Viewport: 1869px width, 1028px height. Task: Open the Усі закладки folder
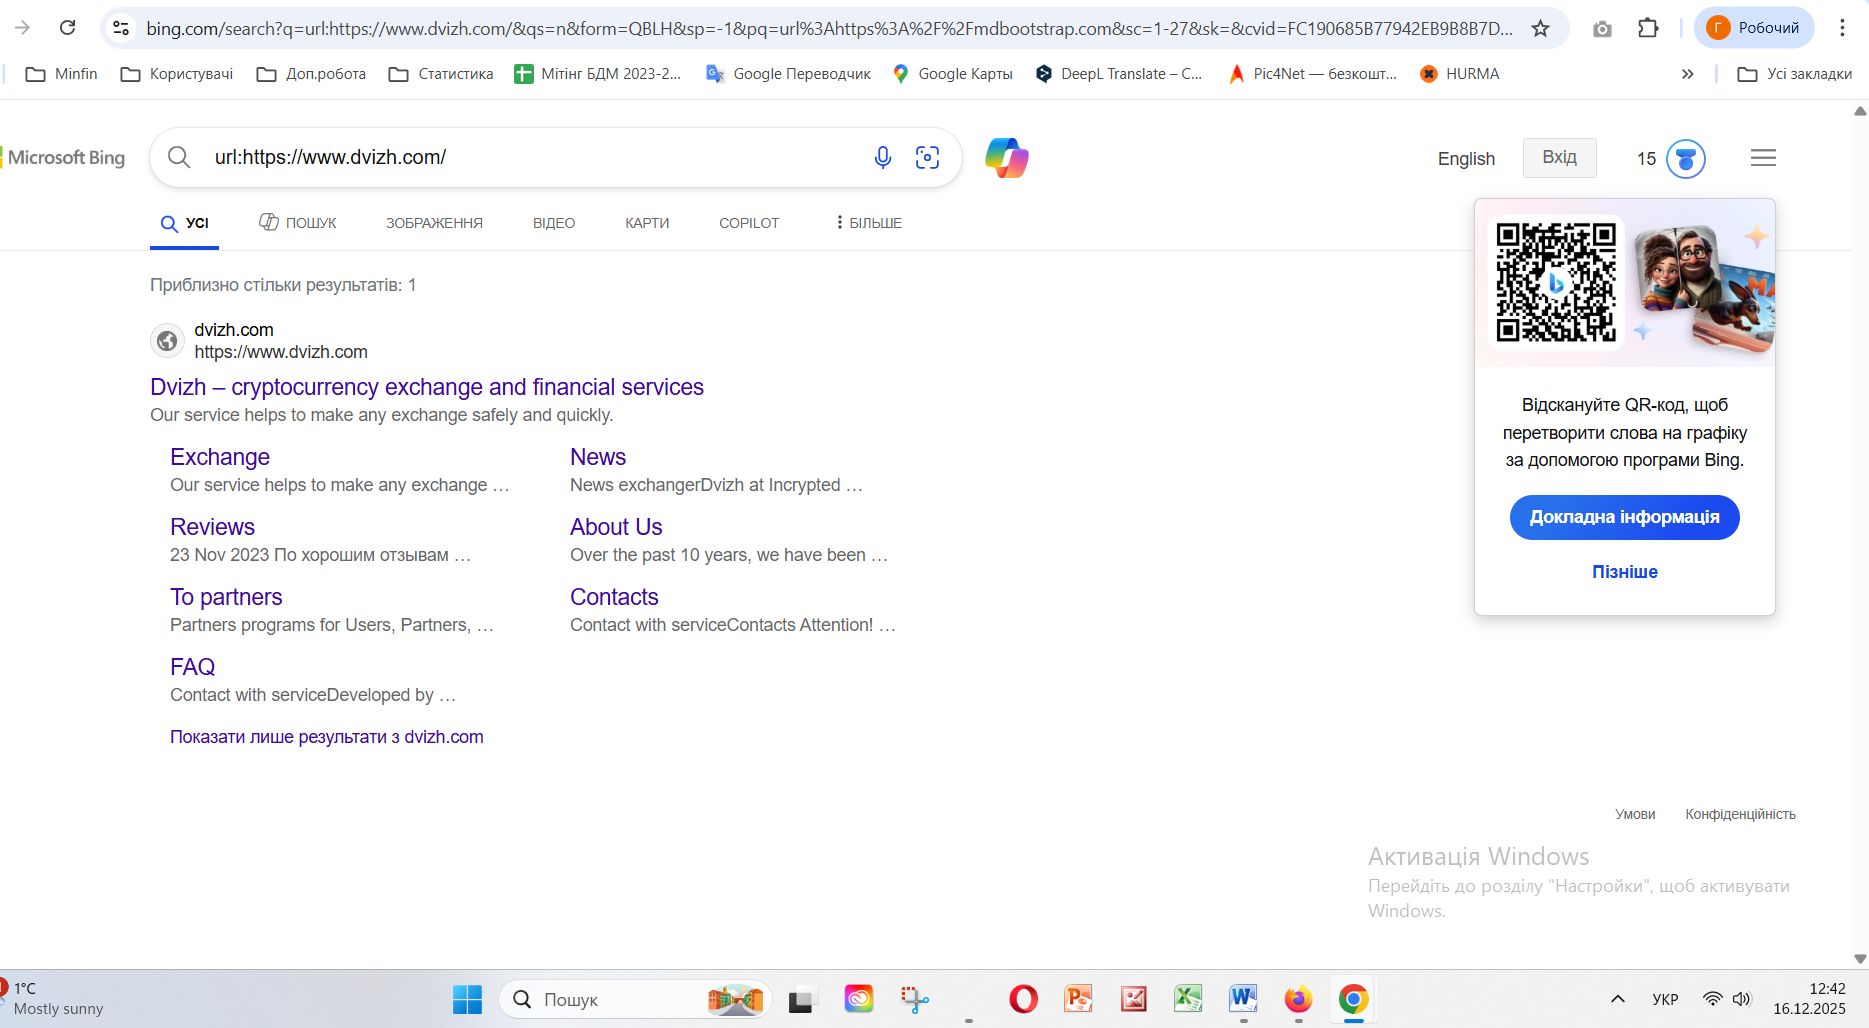[x=1795, y=74]
